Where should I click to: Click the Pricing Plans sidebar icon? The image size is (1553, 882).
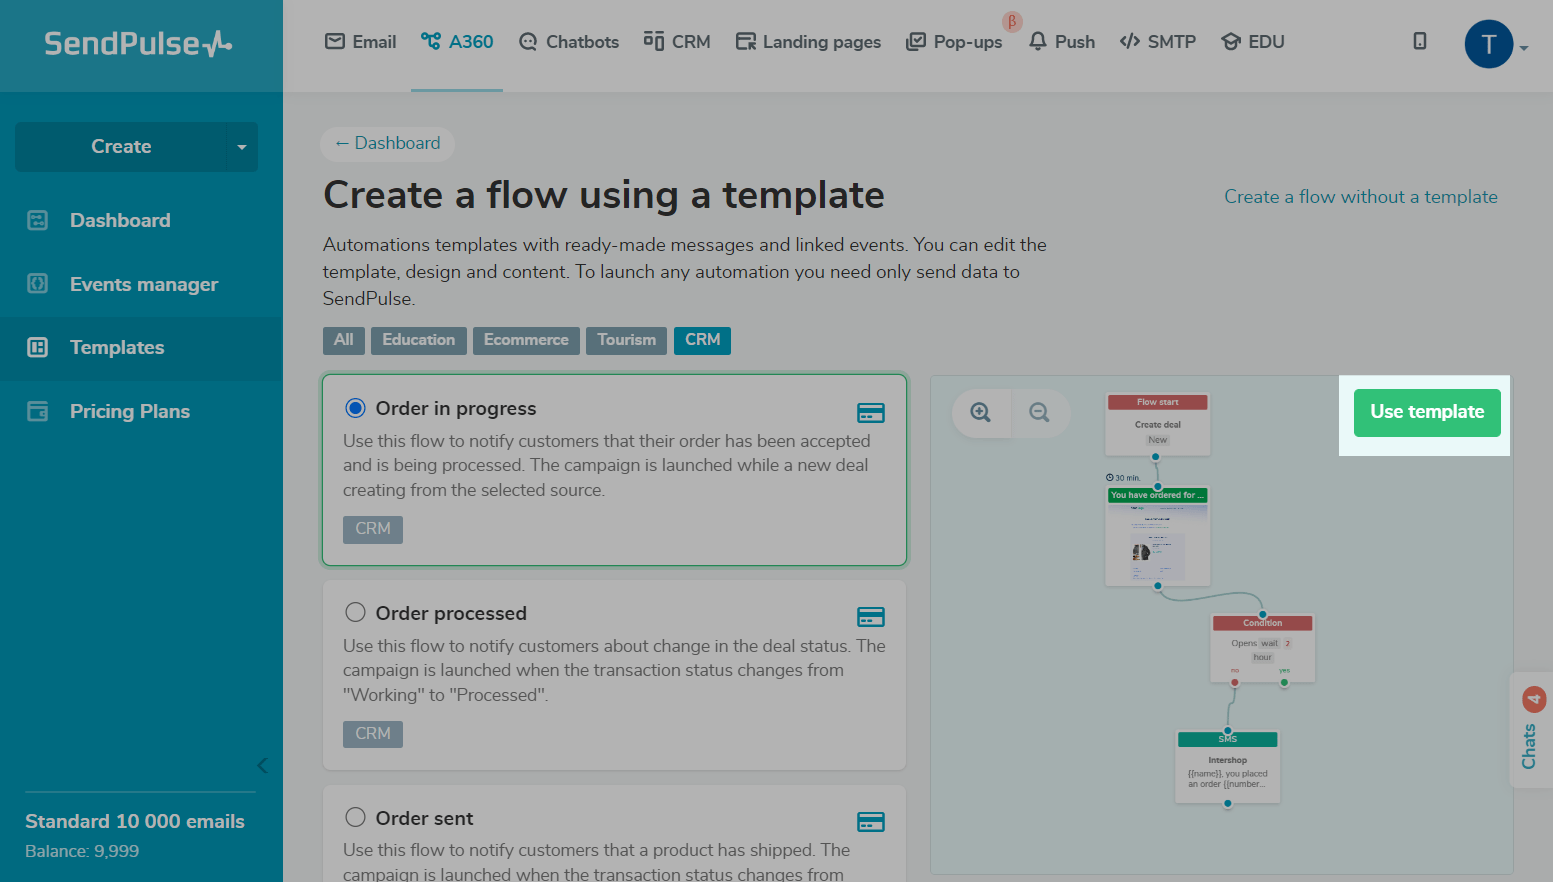tap(37, 411)
